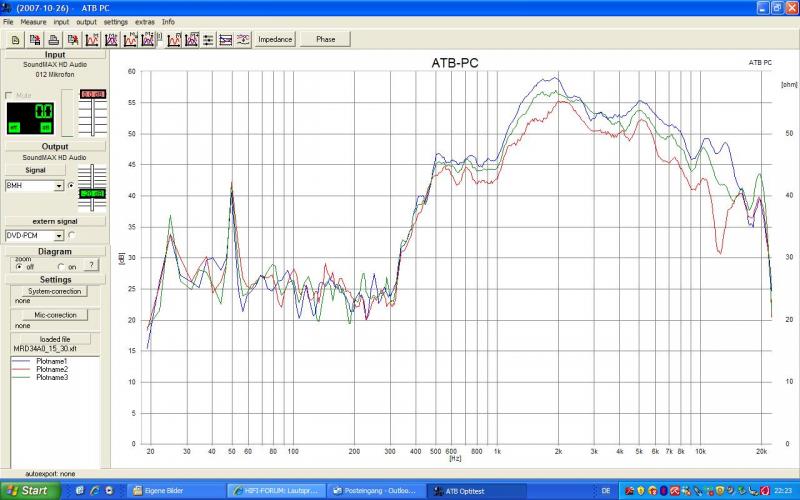
Task: Click the second multi-curve measurement icon
Action: point(111,39)
